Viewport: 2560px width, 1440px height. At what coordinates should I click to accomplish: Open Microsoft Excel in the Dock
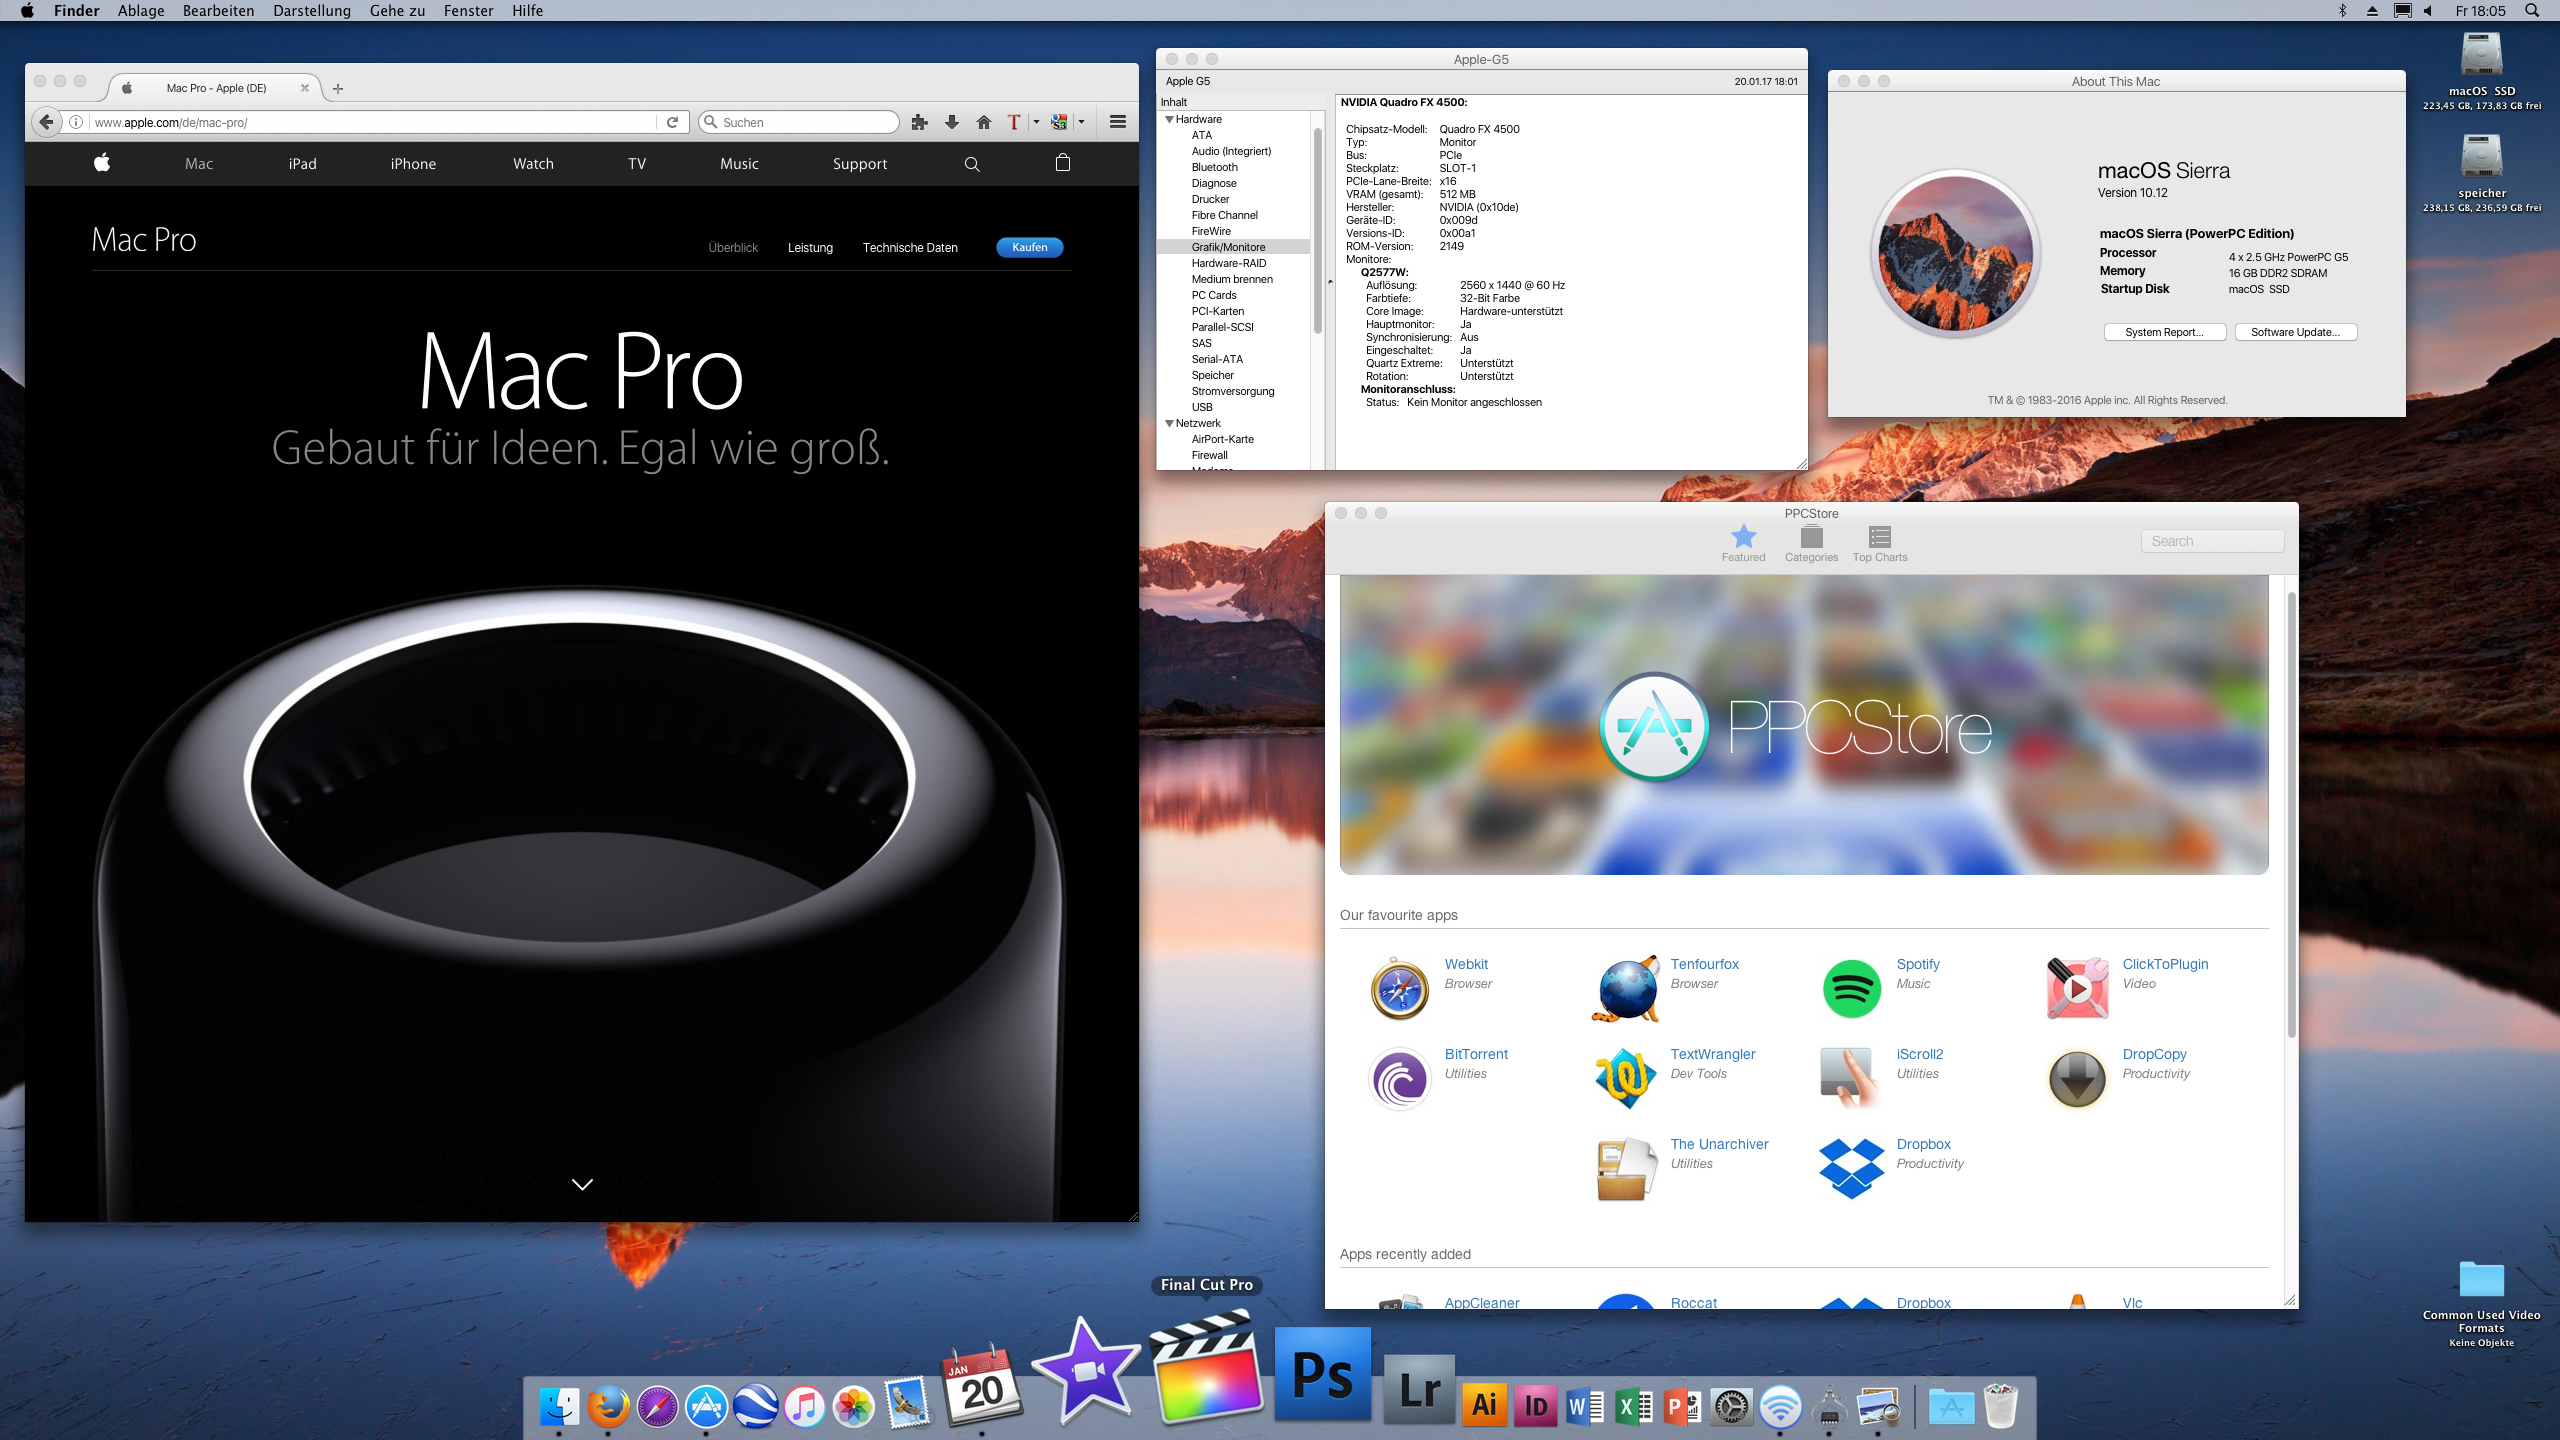(x=1634, y=1407)
